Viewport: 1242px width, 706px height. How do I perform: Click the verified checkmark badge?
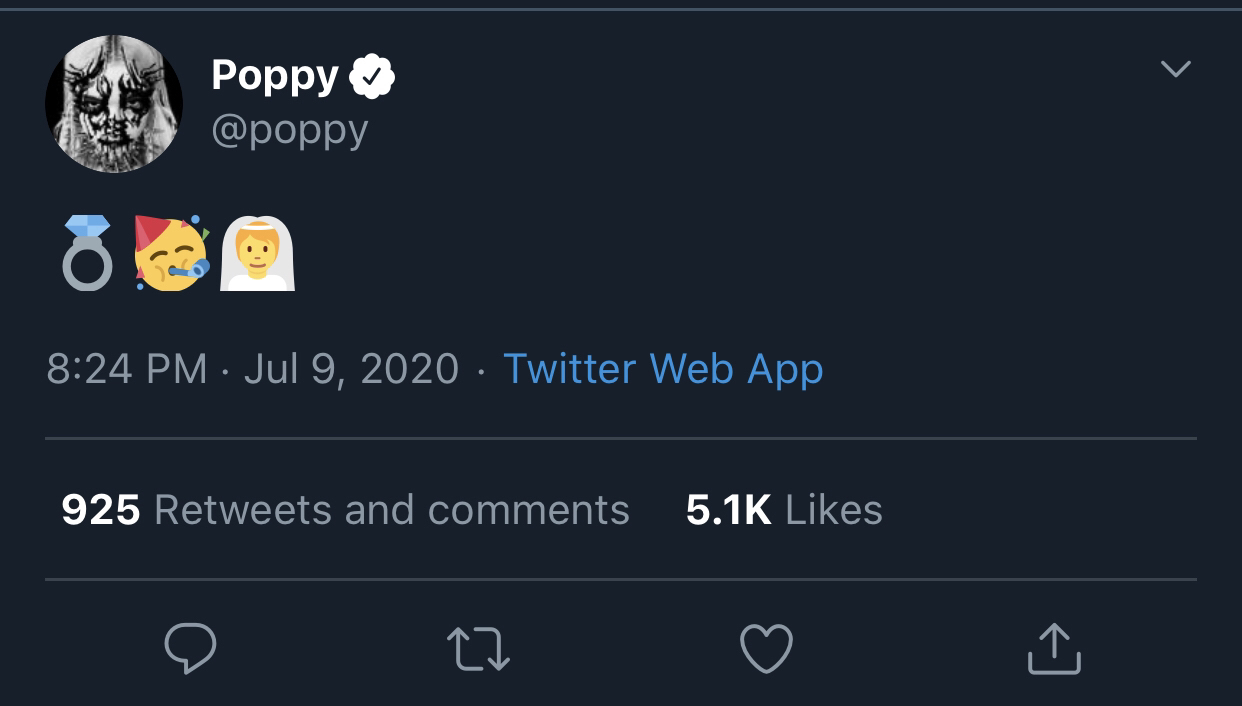tap(372, 77)
